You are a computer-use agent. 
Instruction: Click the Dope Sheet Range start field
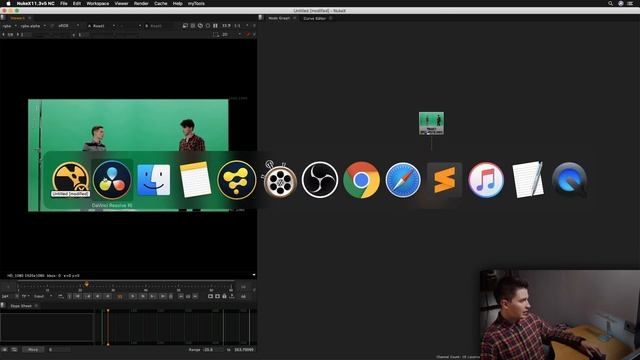(213, 350)
